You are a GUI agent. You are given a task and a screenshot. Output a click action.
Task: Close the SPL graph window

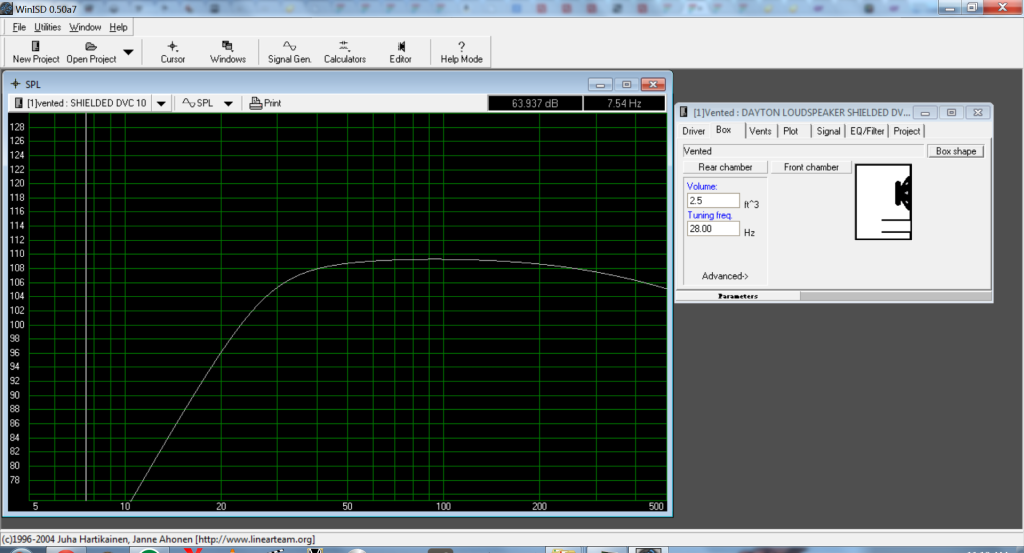653,84
